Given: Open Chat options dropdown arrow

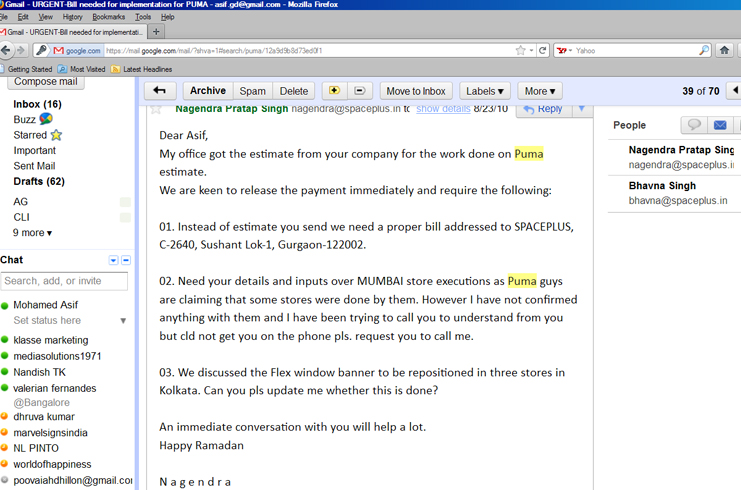Looking at the screenshot, I should point(113,260).
